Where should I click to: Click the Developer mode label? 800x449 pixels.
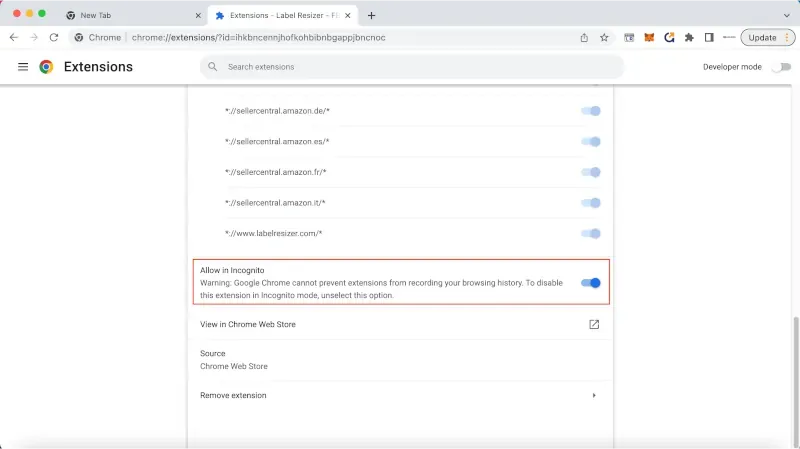click(x=732, y=67)
